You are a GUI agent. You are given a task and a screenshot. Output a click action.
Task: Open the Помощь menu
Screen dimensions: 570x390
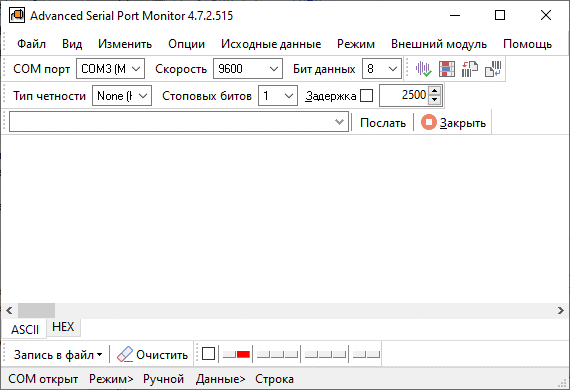coord(527,44)
